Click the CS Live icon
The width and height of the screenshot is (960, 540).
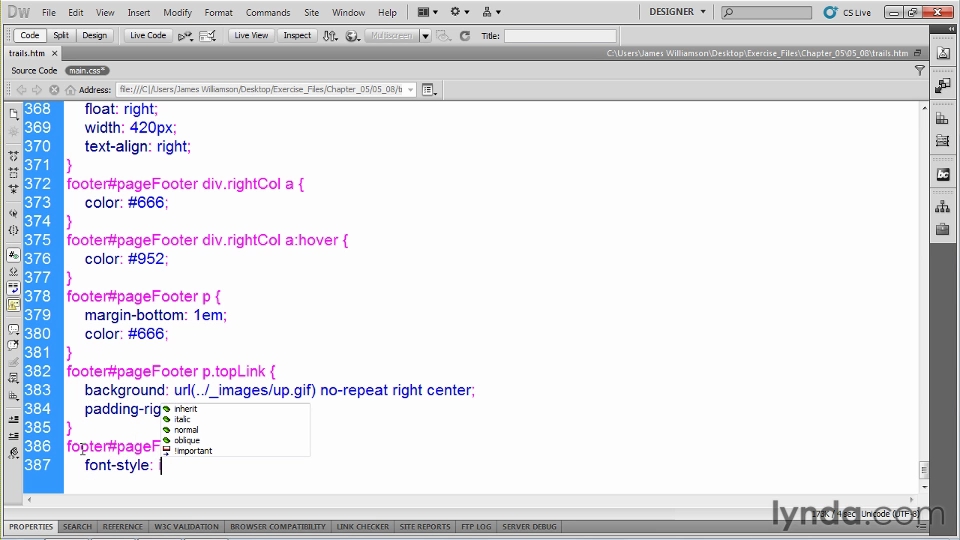coord(830,12)
